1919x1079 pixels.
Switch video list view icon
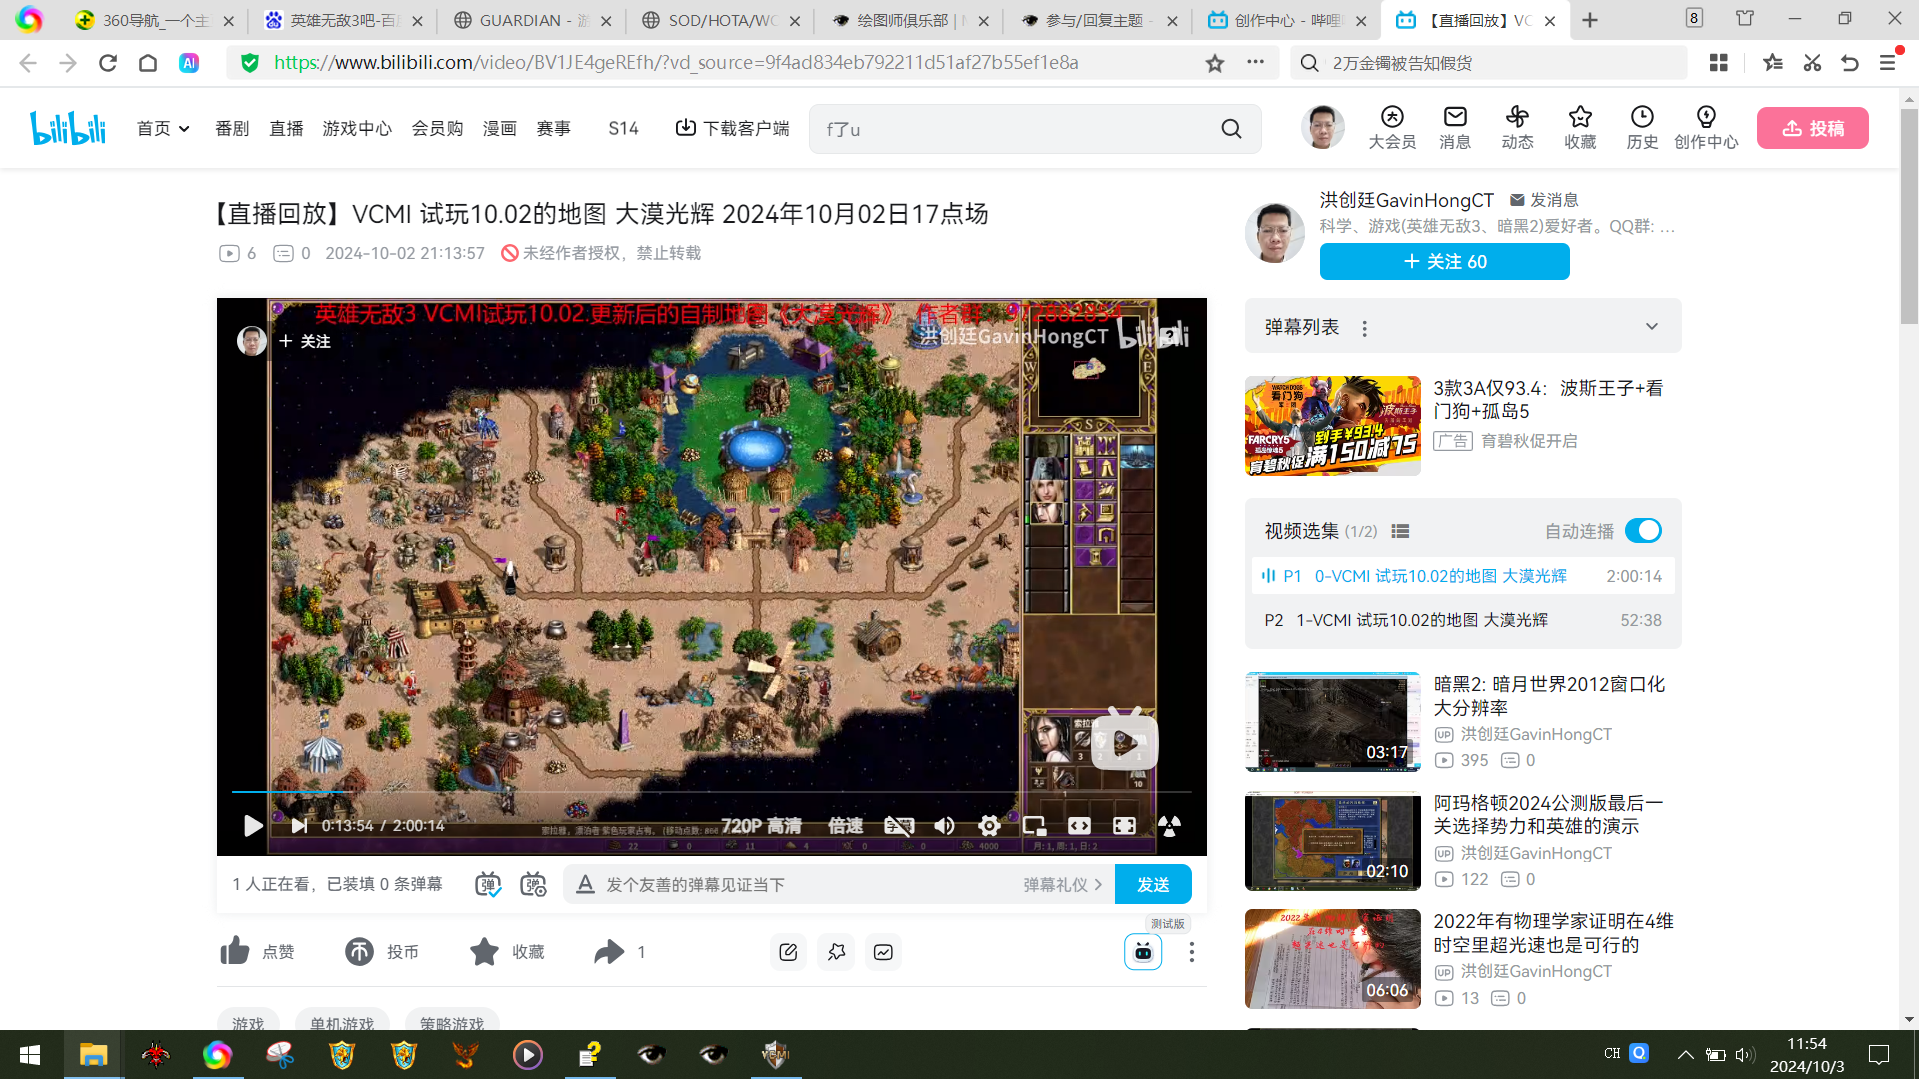[x=1400, y=531]
